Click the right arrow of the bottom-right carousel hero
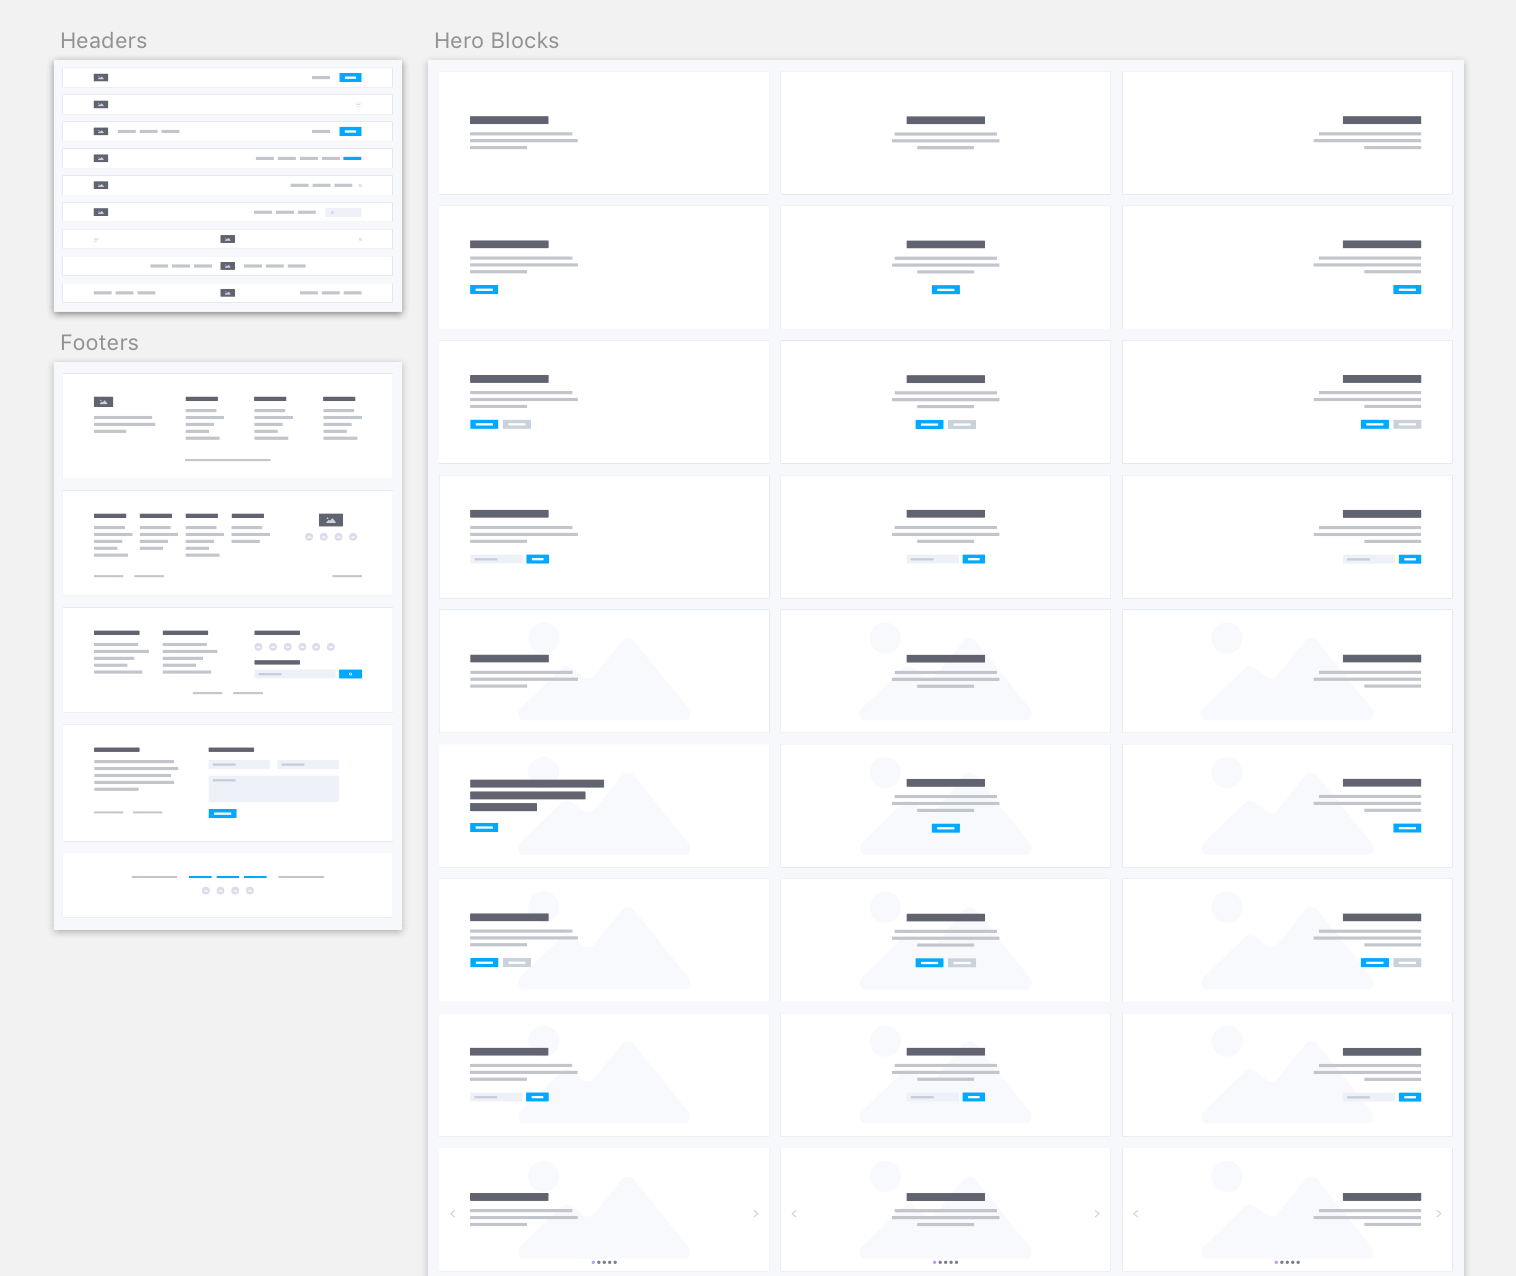The width and height of the screenshot is (1516, 1276). pyautogui.click(x=1439, y=1213)
